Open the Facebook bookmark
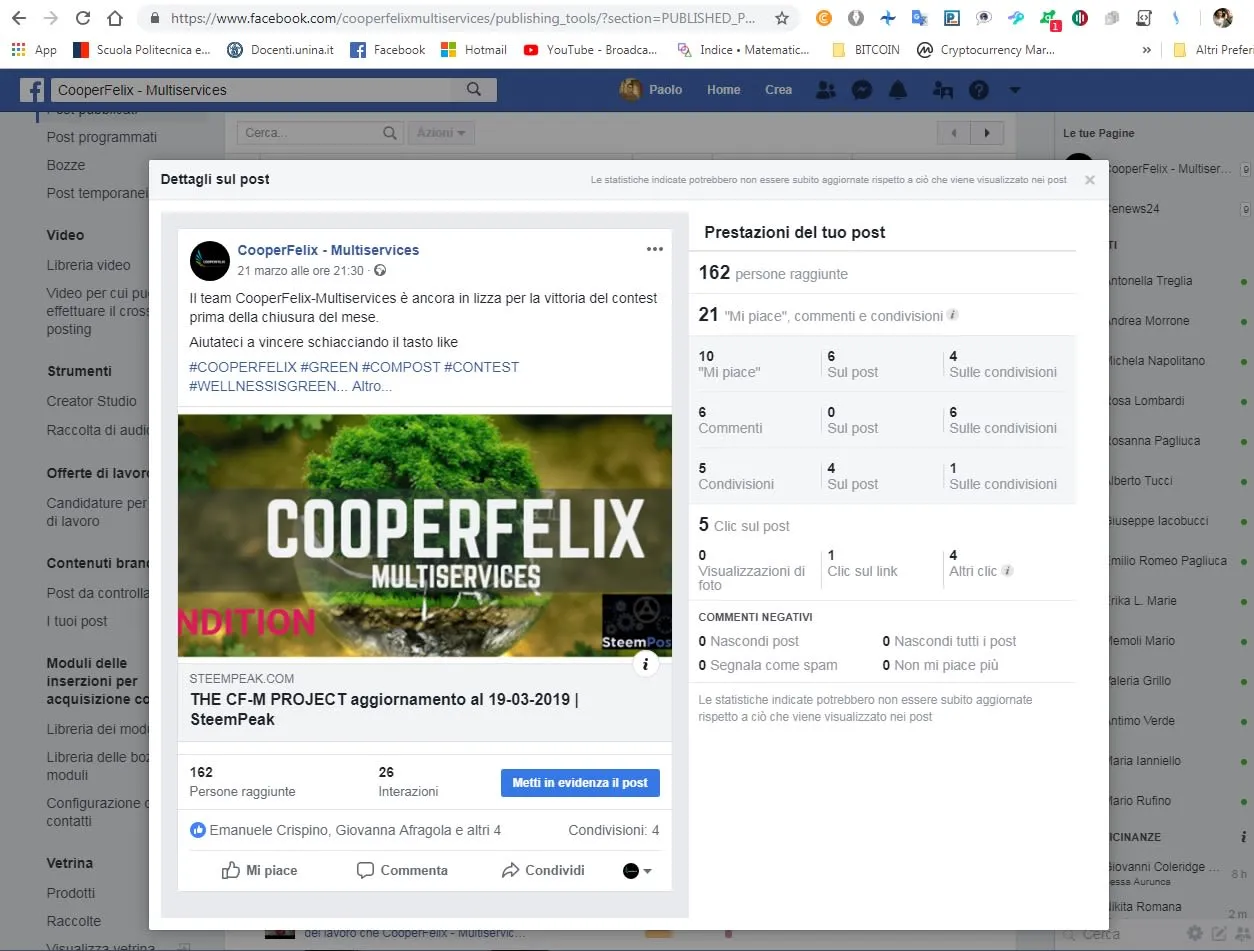 click(x=388, y=49)
